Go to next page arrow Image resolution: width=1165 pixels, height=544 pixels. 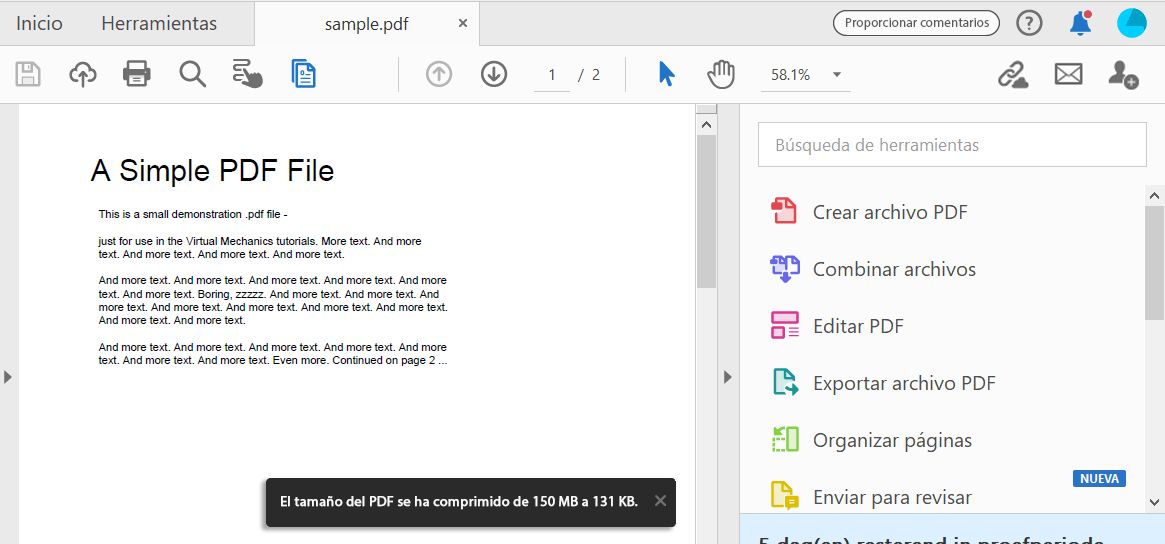493,74
